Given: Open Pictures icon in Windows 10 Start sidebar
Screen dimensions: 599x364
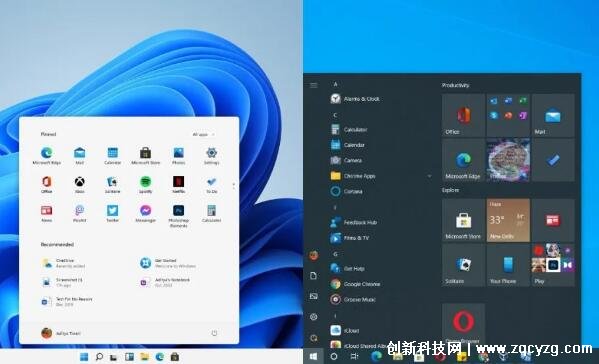Looking at the screenshot, I should 313,296.
